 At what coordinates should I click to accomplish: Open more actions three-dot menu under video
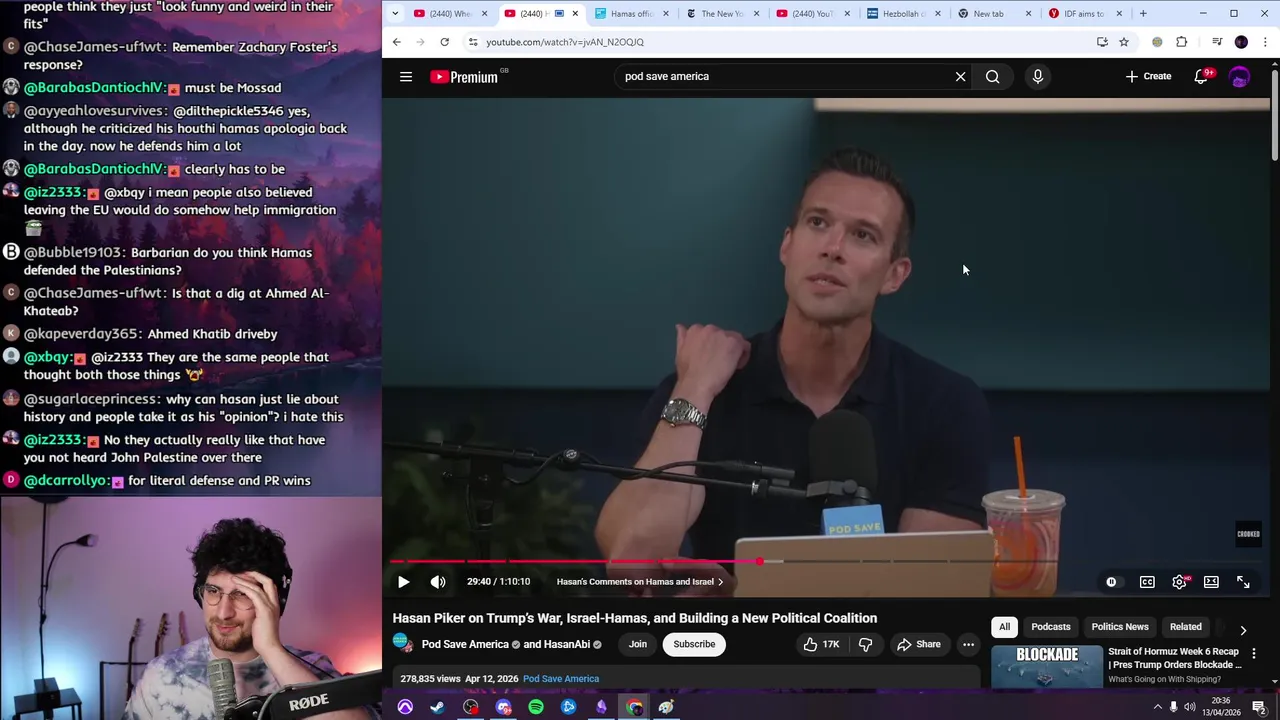pos(968,645)
